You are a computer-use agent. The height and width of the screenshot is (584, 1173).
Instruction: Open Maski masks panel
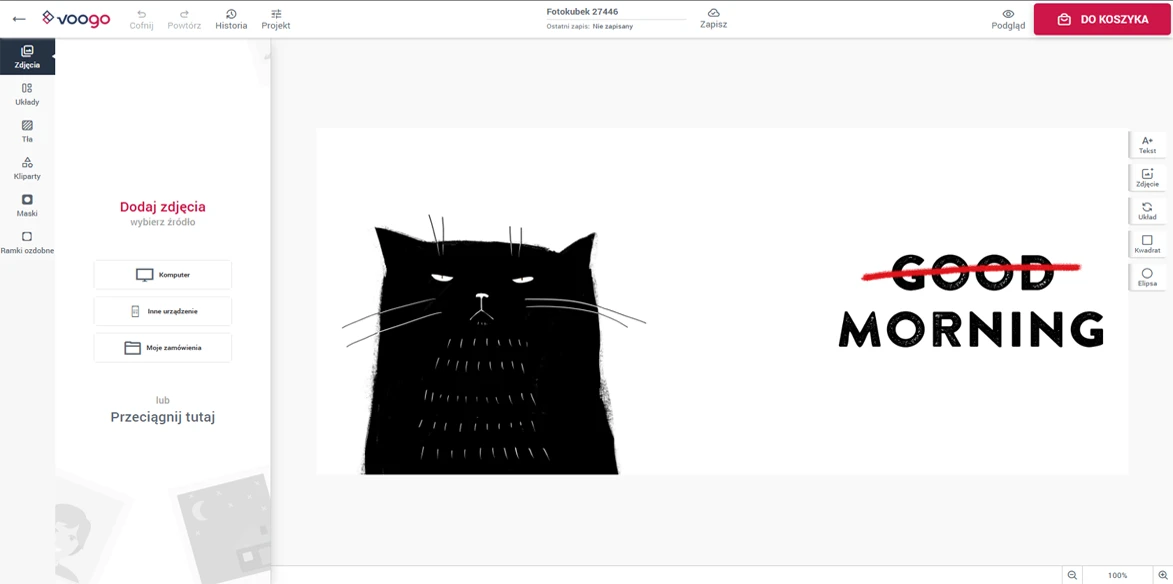[x=27, y=205]
